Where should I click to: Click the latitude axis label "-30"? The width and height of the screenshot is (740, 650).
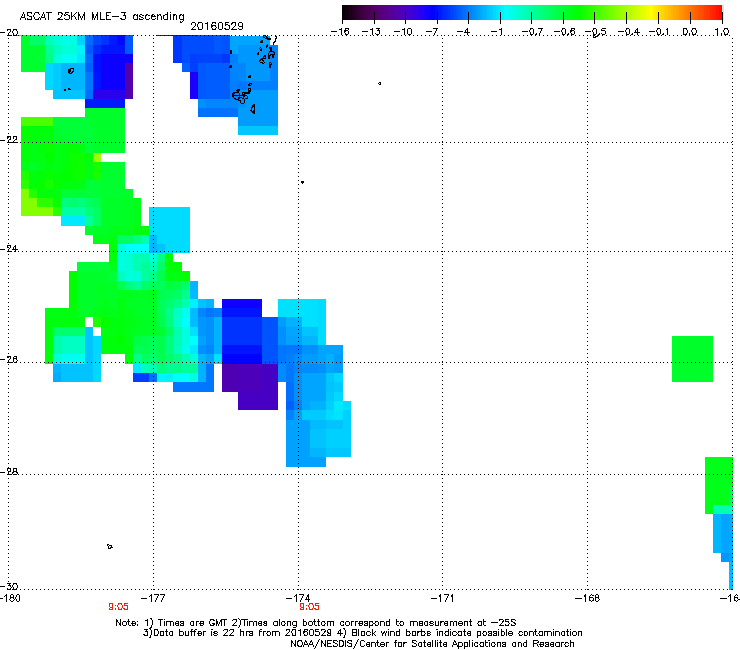[9, 586]
